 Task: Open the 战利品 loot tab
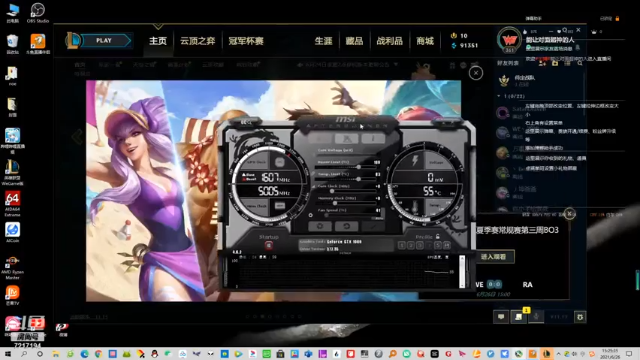389,41
